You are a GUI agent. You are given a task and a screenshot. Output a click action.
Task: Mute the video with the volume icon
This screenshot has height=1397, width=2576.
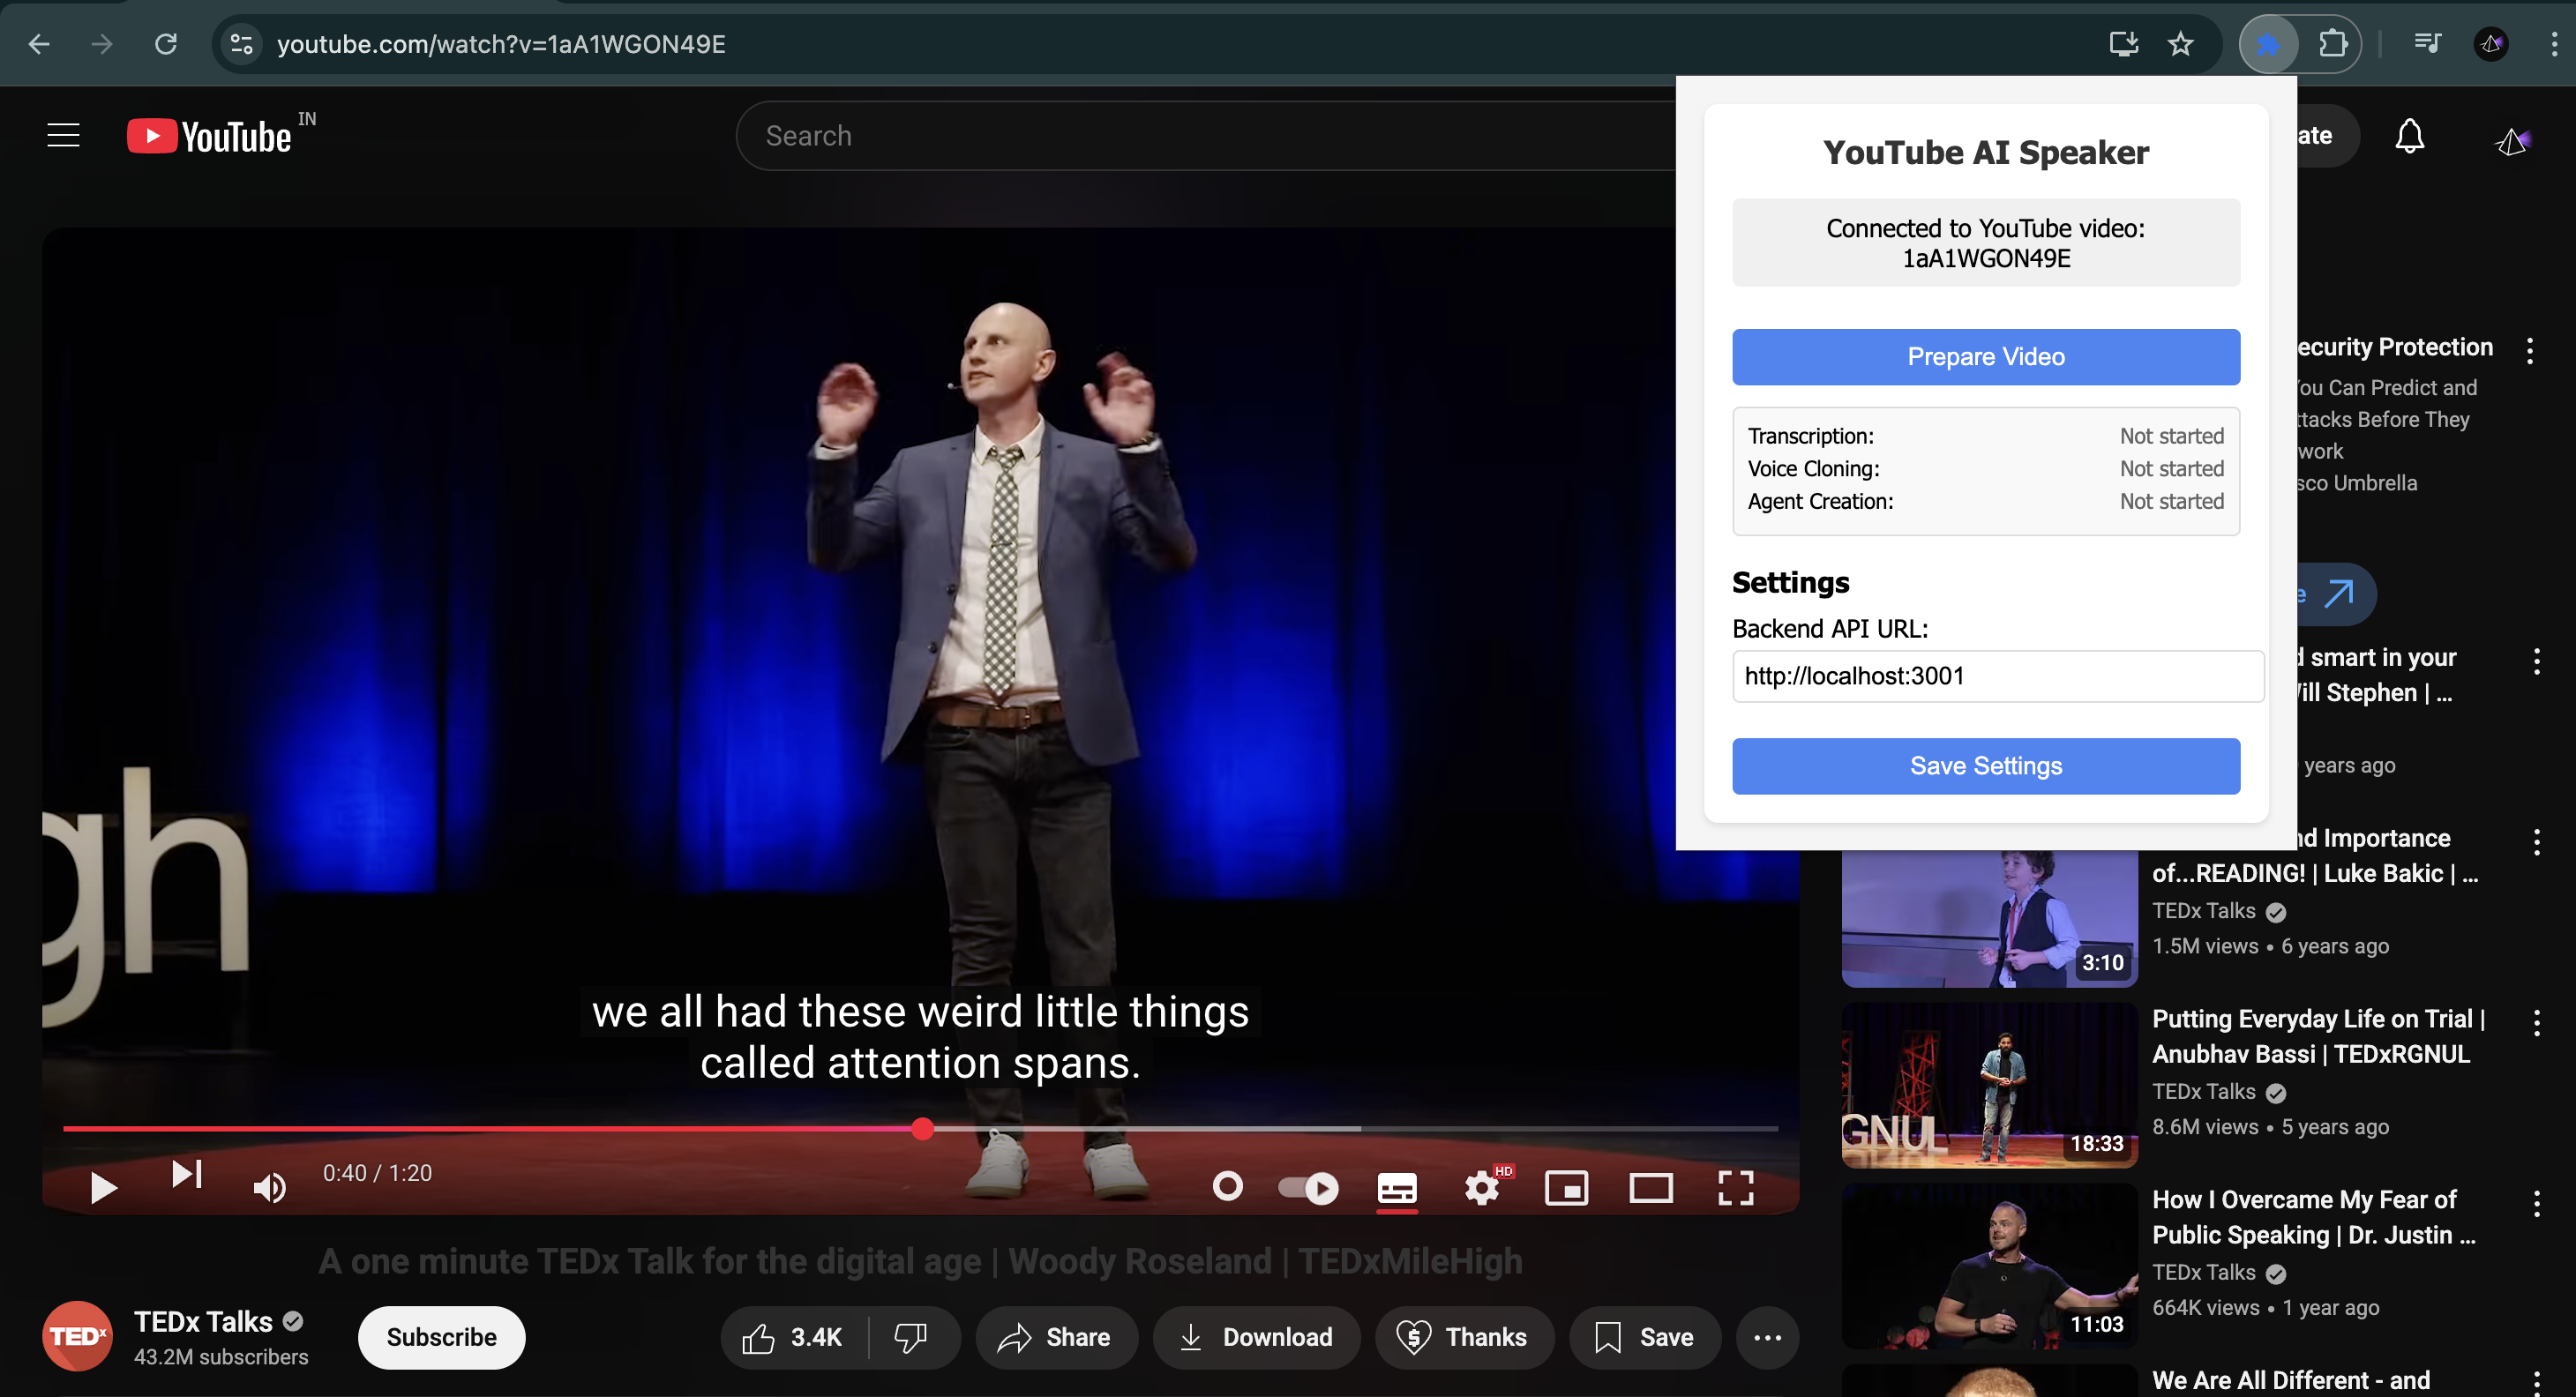coord(269,1187)
